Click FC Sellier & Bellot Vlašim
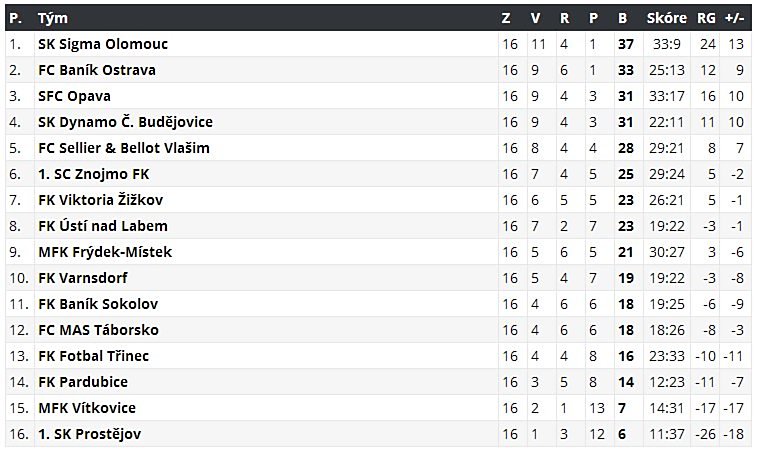The image size is (757, 452). click(124, 148)
